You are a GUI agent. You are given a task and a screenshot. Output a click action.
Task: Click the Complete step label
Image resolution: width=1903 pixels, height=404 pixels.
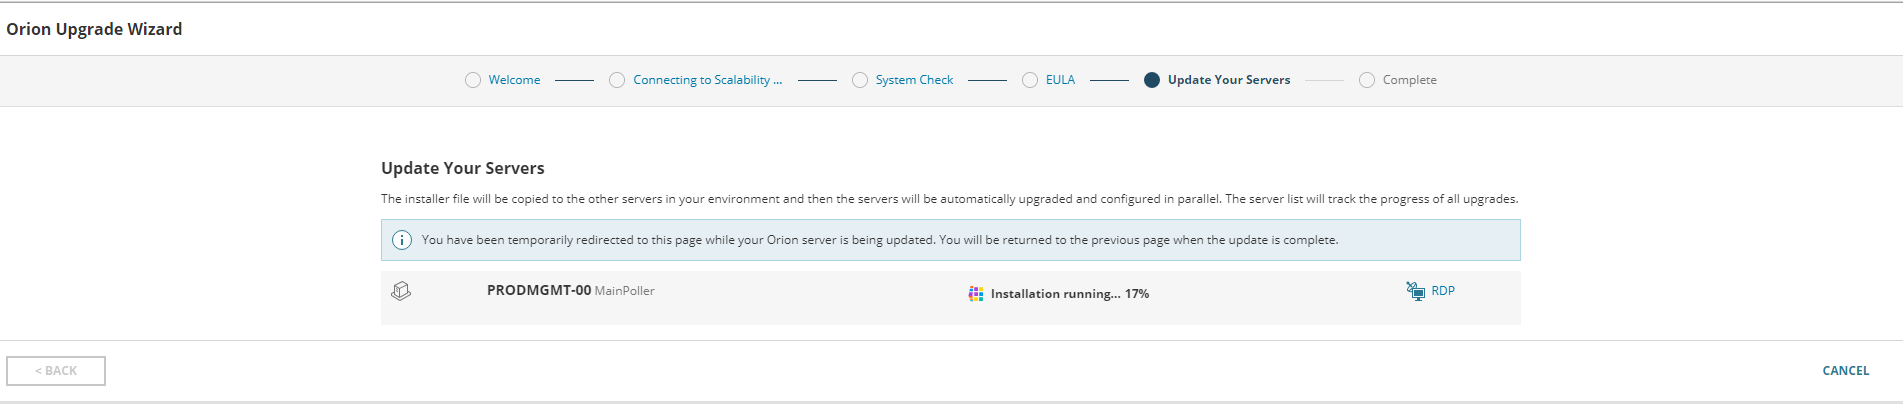[1410, 80]
